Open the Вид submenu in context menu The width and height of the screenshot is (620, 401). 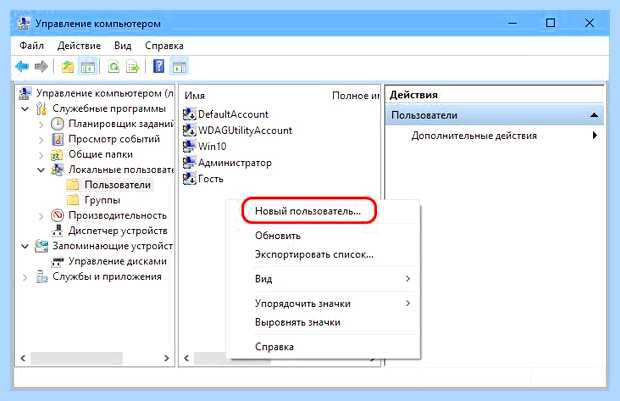[x=325, y=279]
